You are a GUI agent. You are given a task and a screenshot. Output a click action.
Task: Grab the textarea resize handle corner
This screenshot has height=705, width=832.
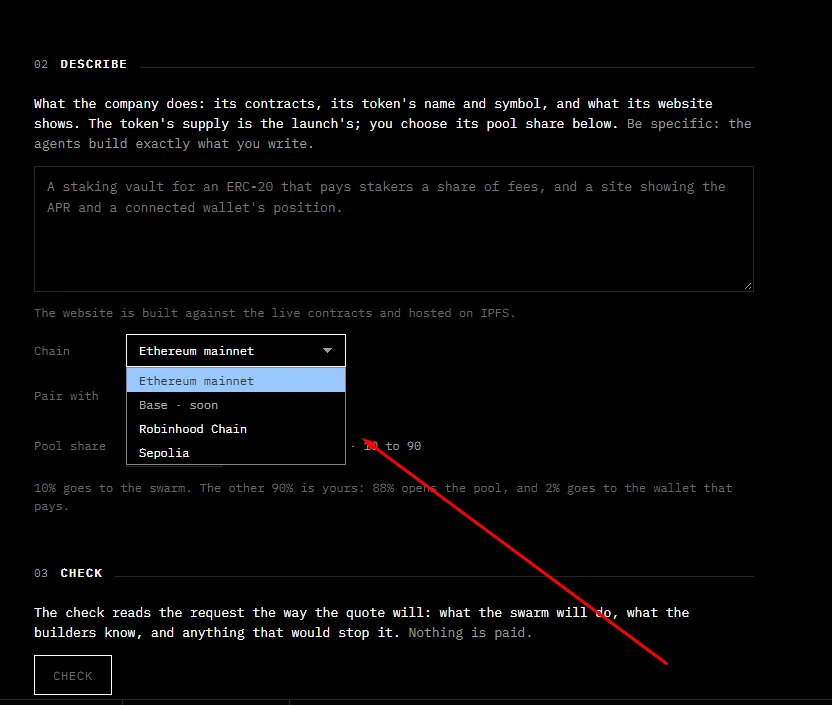748,286
